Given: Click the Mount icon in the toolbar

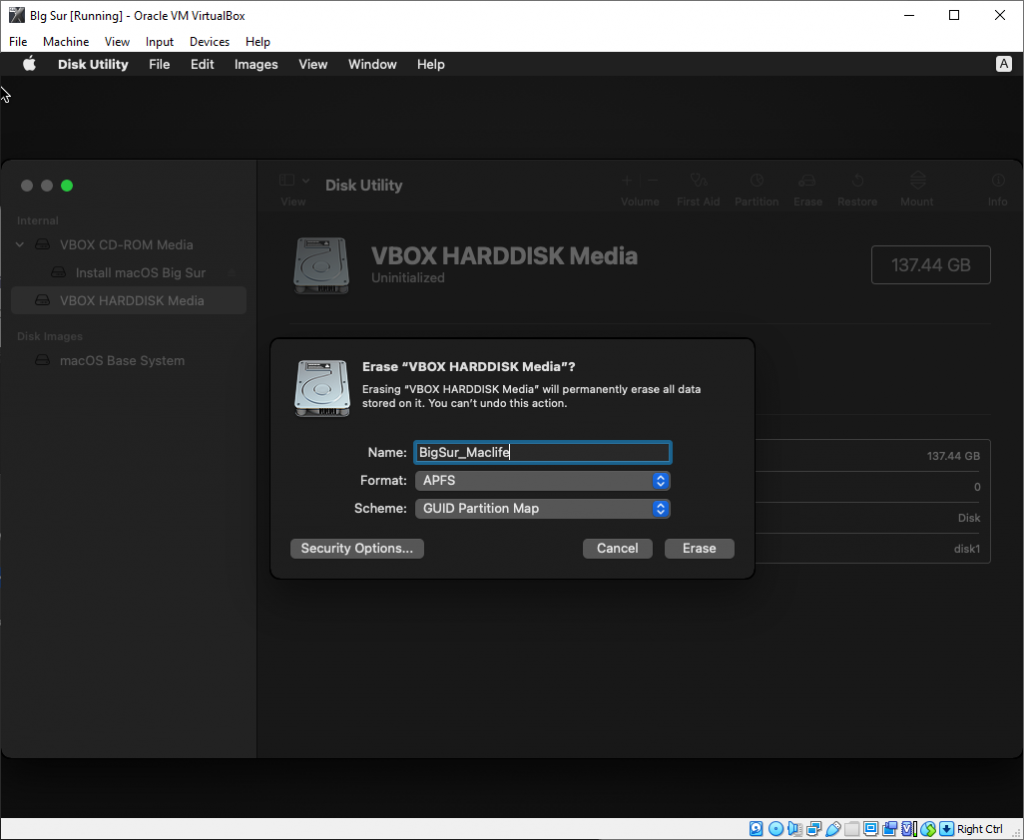Looking at the screenshot, I should click(x=916, y=188).
